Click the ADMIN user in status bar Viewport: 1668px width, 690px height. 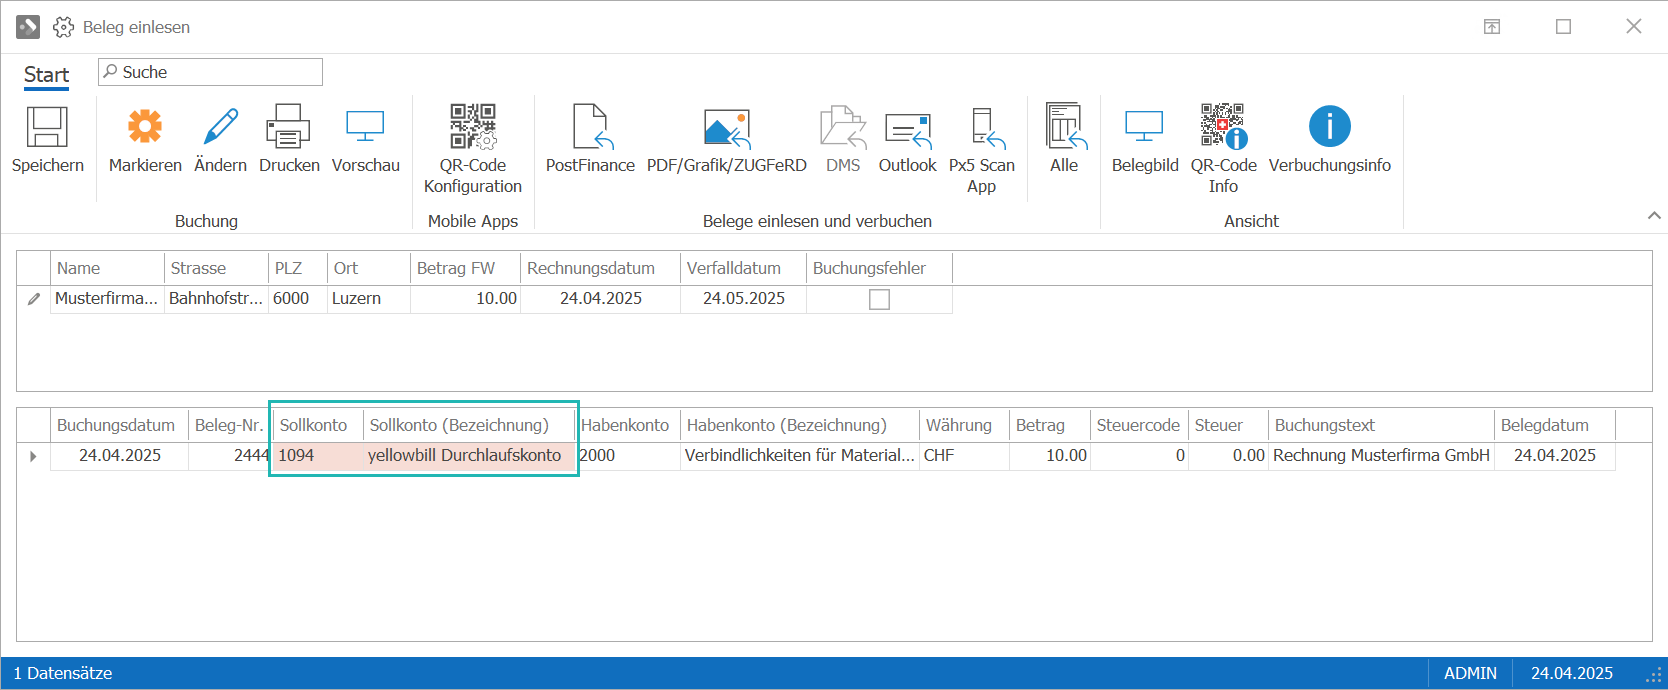[1470, 673]
